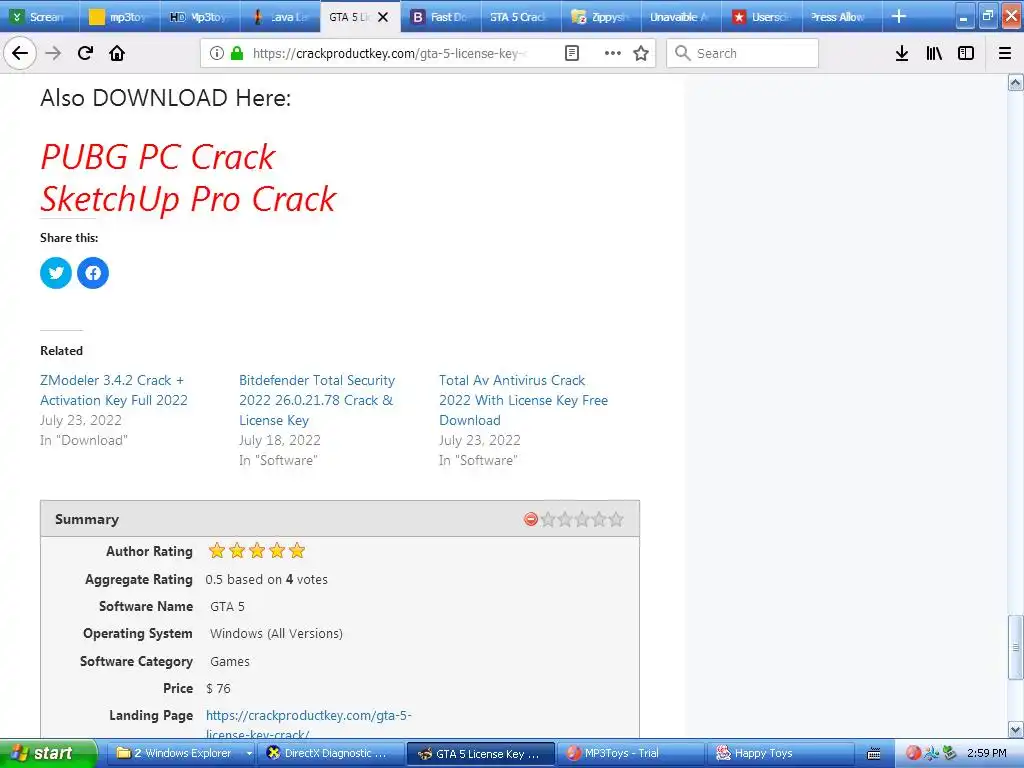Click the vertical scrollbar up arrow
The width and height of the screenshot is (1024, 768).
click(1015, 82)
